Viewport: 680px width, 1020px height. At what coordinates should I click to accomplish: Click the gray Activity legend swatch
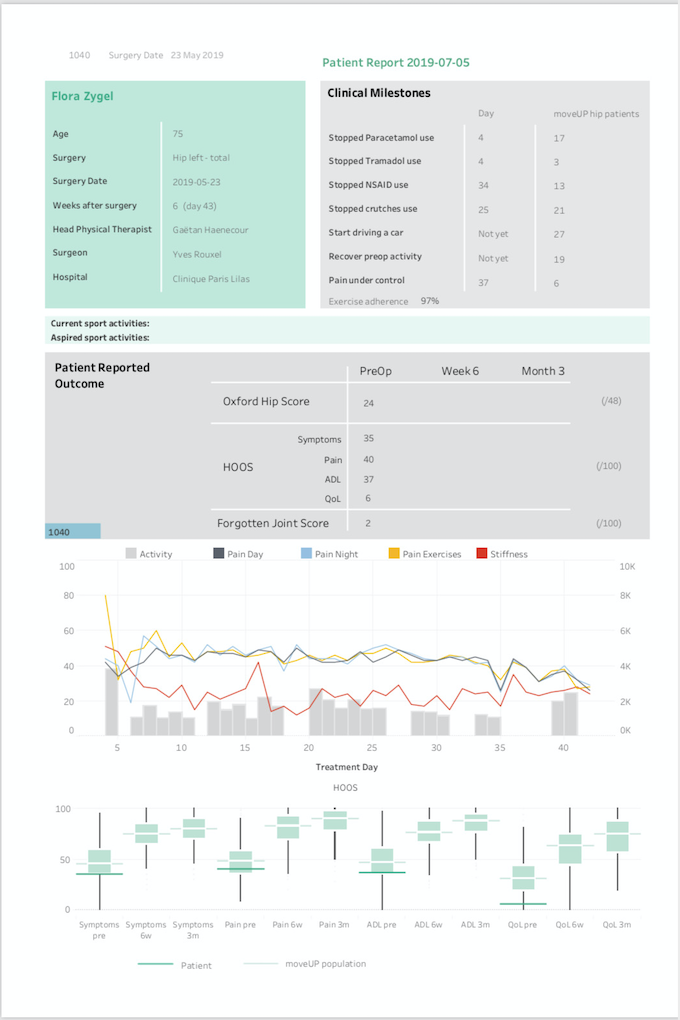(131, 554)
